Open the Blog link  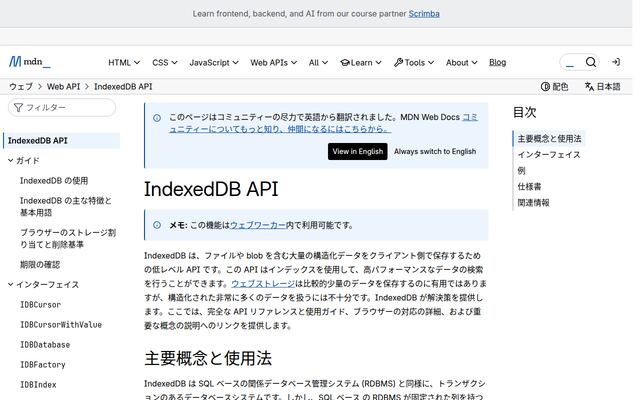pos(497,62)
